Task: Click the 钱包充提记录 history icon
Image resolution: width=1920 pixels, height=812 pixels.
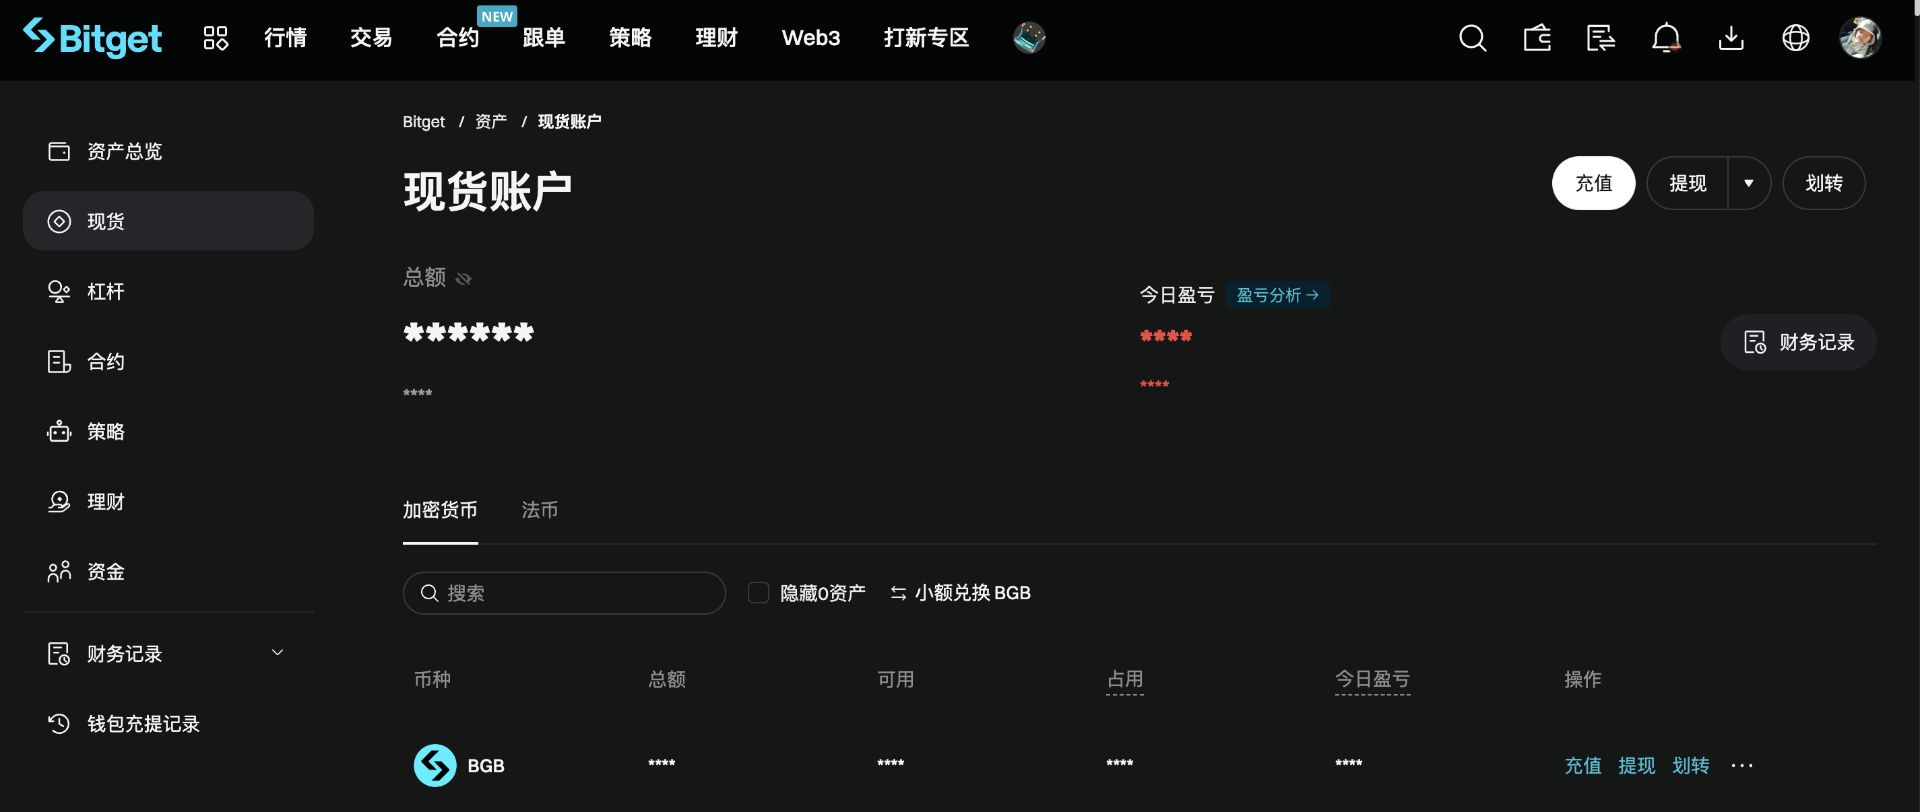Action: (59, 723)
